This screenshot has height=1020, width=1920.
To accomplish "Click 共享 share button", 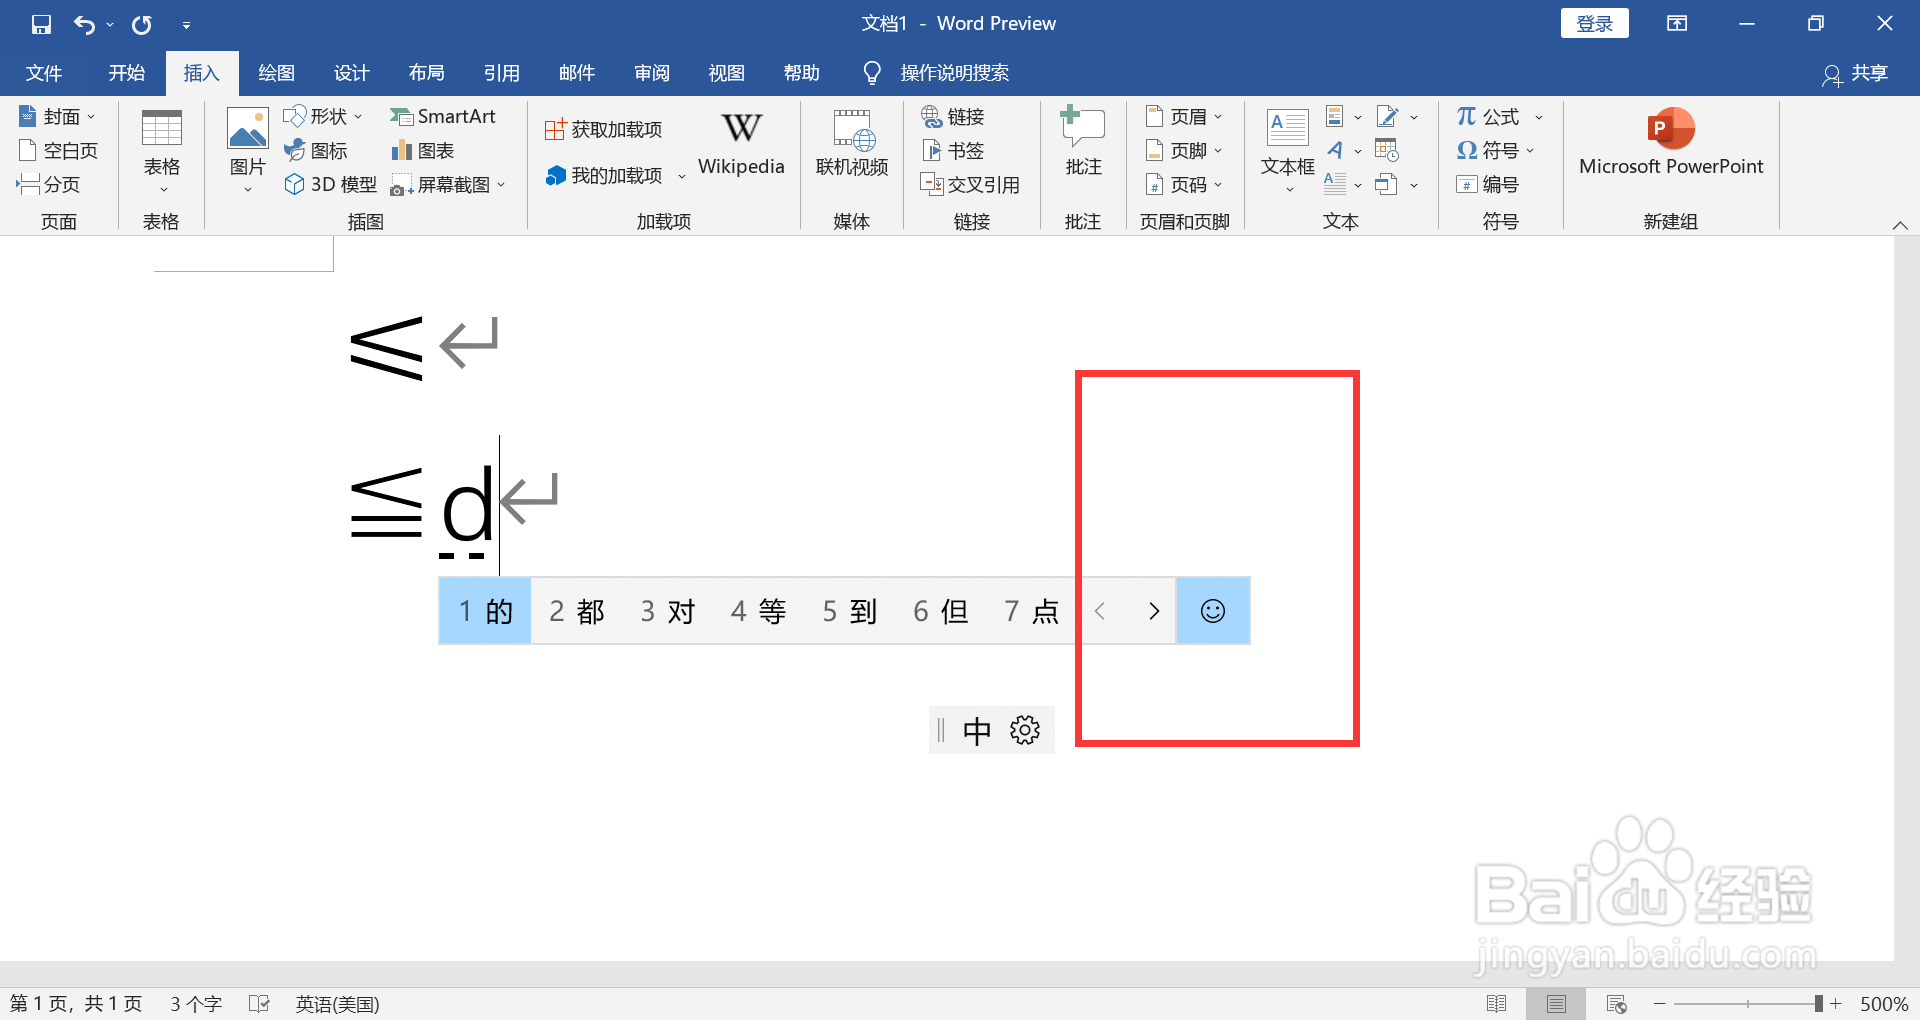I will coord(1856,74).
